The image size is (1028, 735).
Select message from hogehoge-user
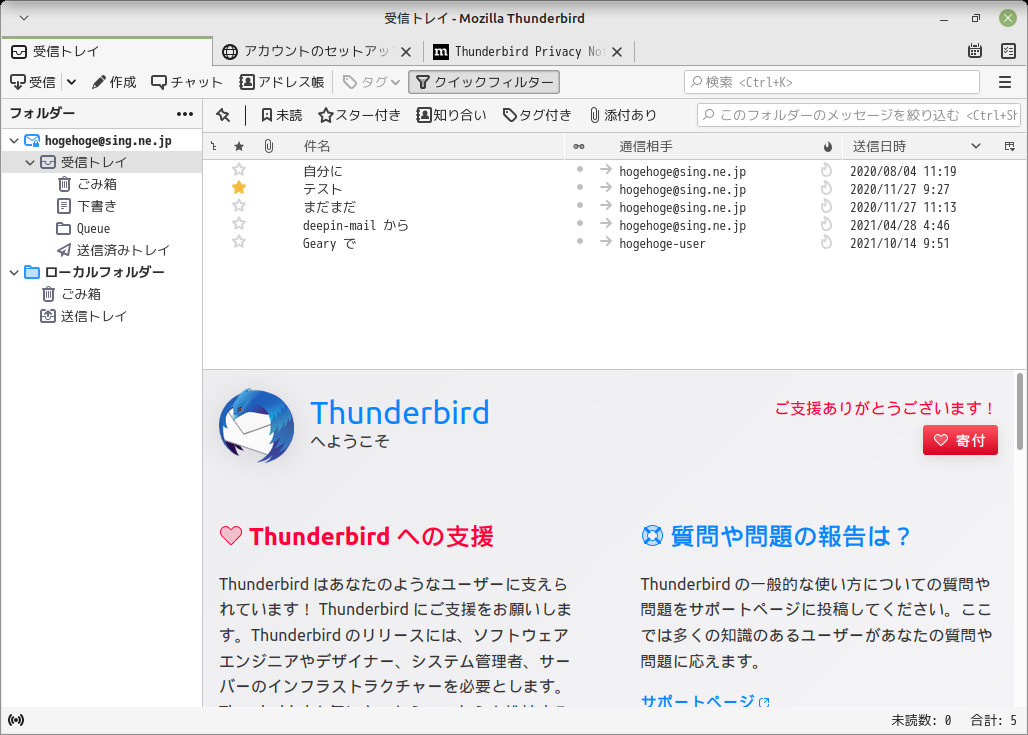point(662,243)
